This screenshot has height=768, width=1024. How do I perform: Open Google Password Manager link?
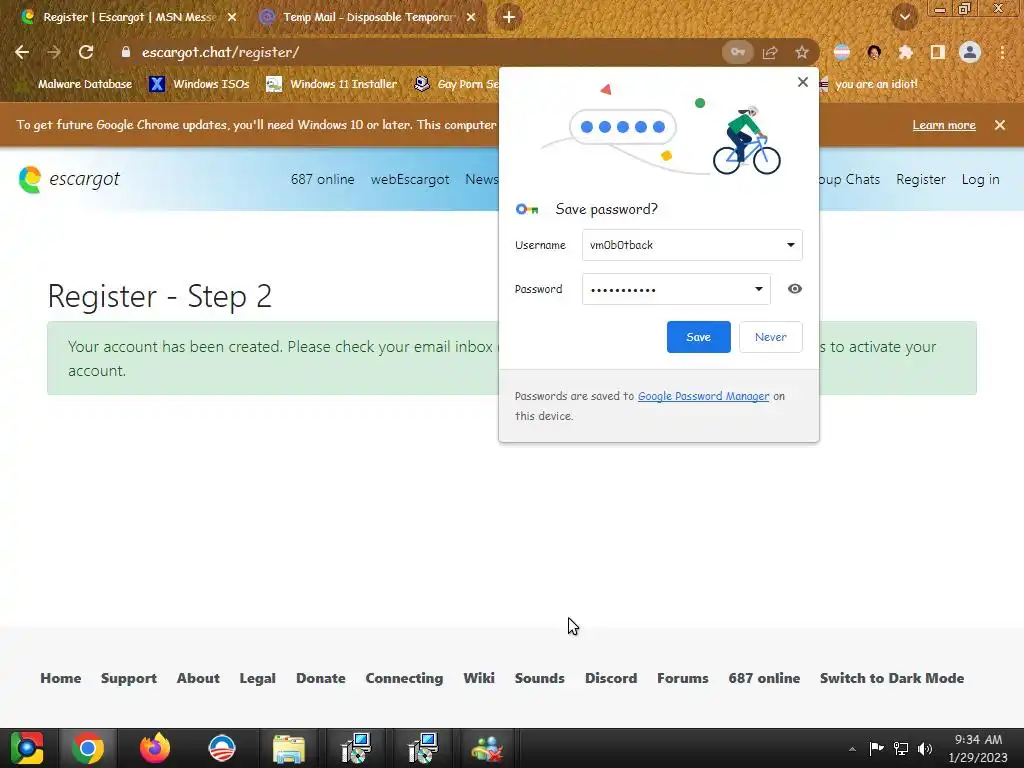(x=703, y=396)
